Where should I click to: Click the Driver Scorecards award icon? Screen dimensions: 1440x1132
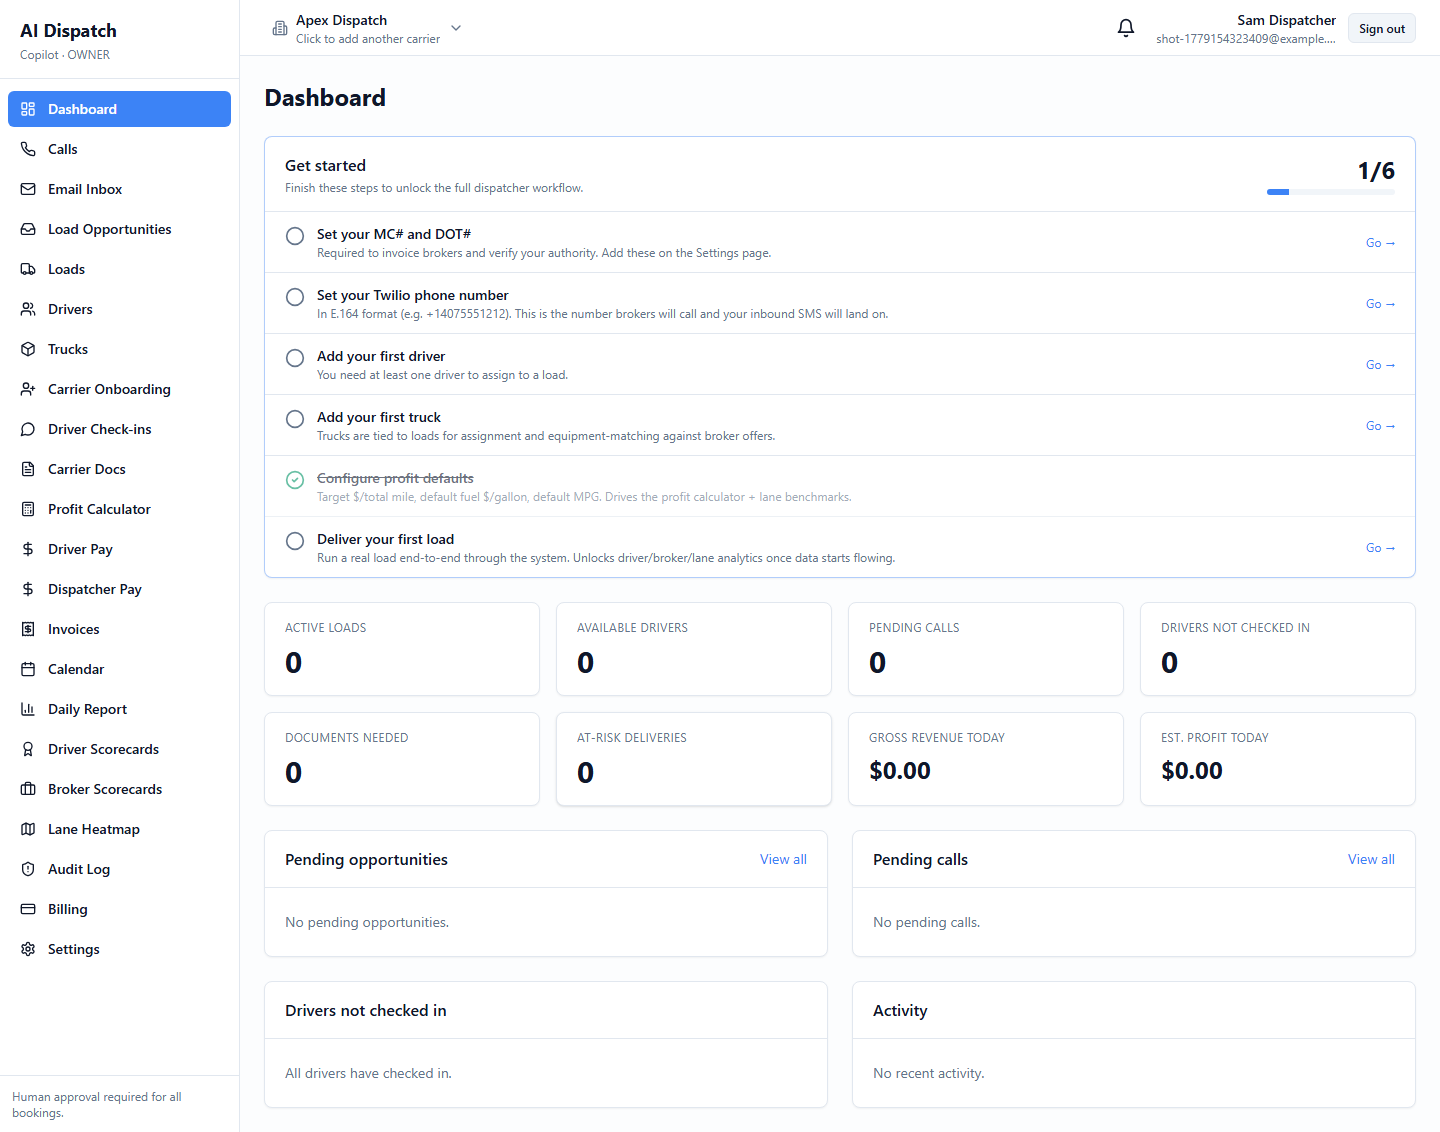point(28,749)
